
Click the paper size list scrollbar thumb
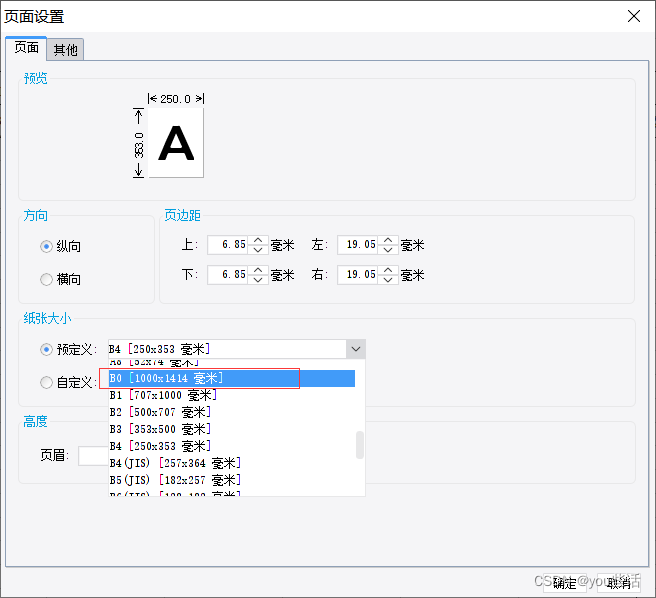(x=359, y=445)
